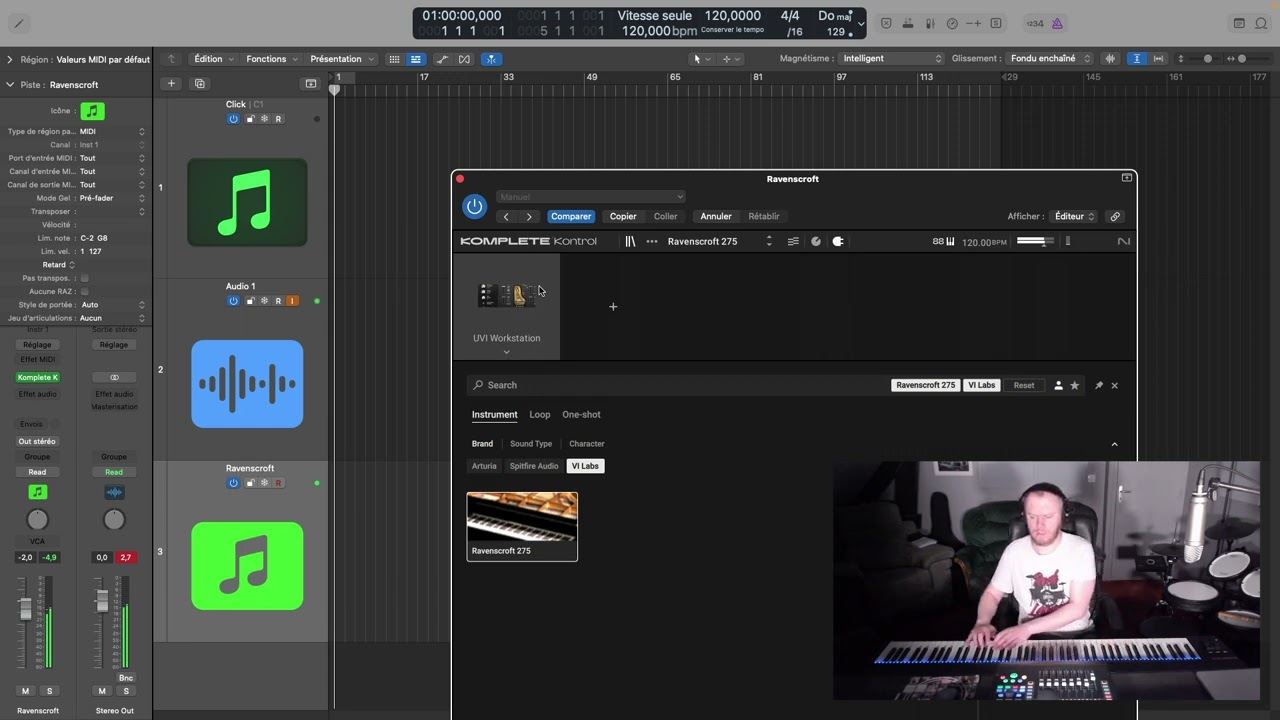Select the Character filter tab
The image size is (1280, 720).
587,444
